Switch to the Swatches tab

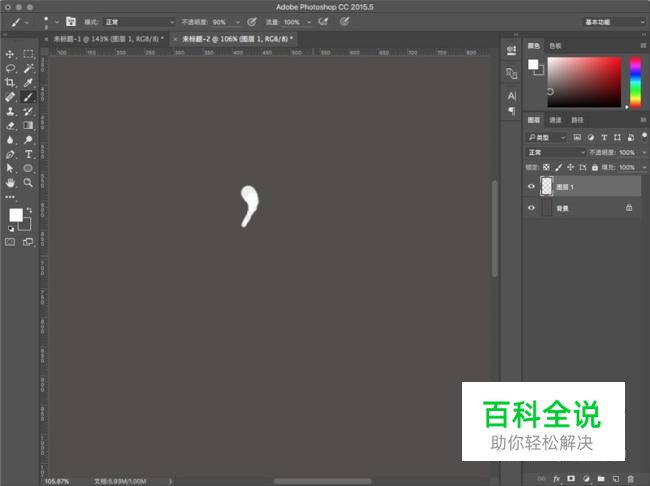(x=555, y=46)
